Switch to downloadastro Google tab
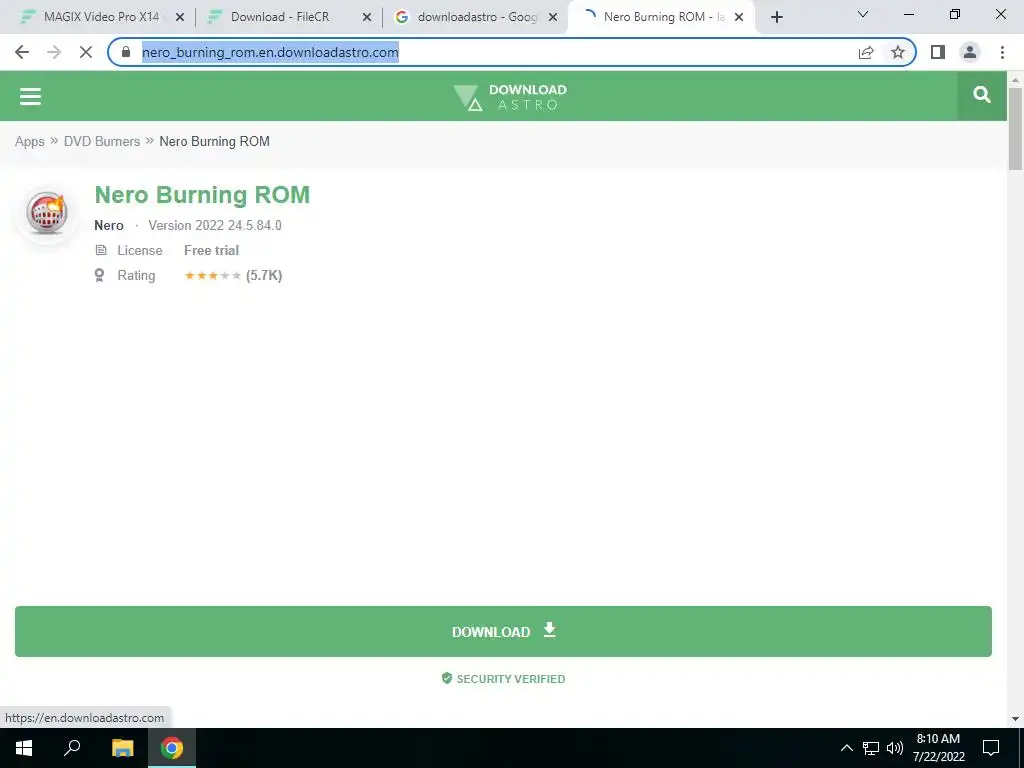 [x=475, y=17]
